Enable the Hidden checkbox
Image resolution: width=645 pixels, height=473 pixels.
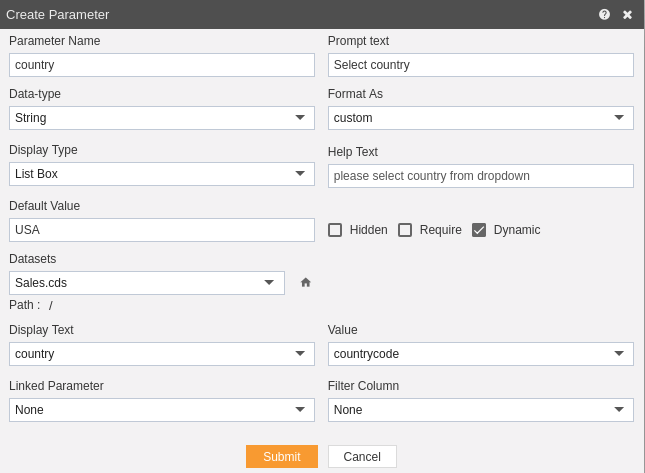[x=335, y=230]
